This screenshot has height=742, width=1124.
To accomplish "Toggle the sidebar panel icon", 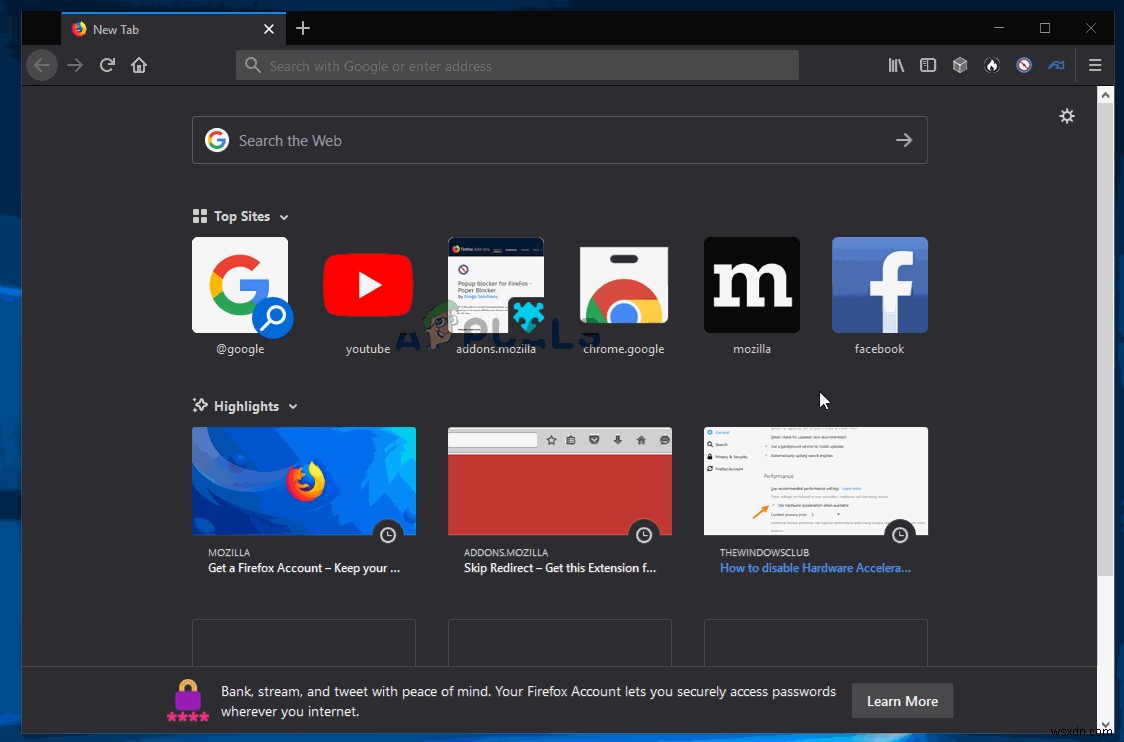I will [x=928, y=65].
